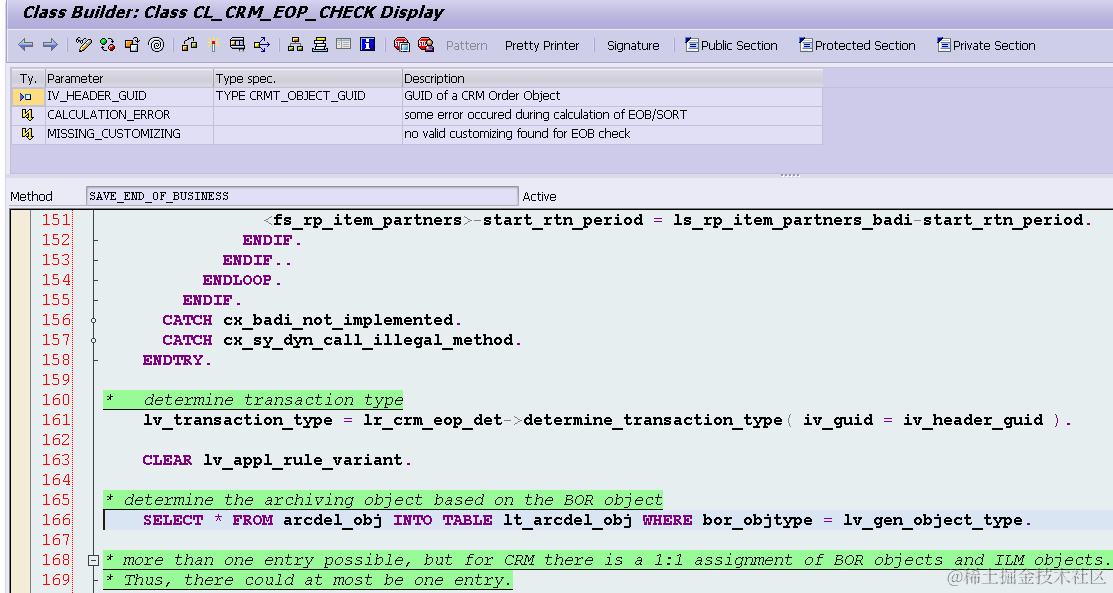Go back with the left arrow icon

26,45
